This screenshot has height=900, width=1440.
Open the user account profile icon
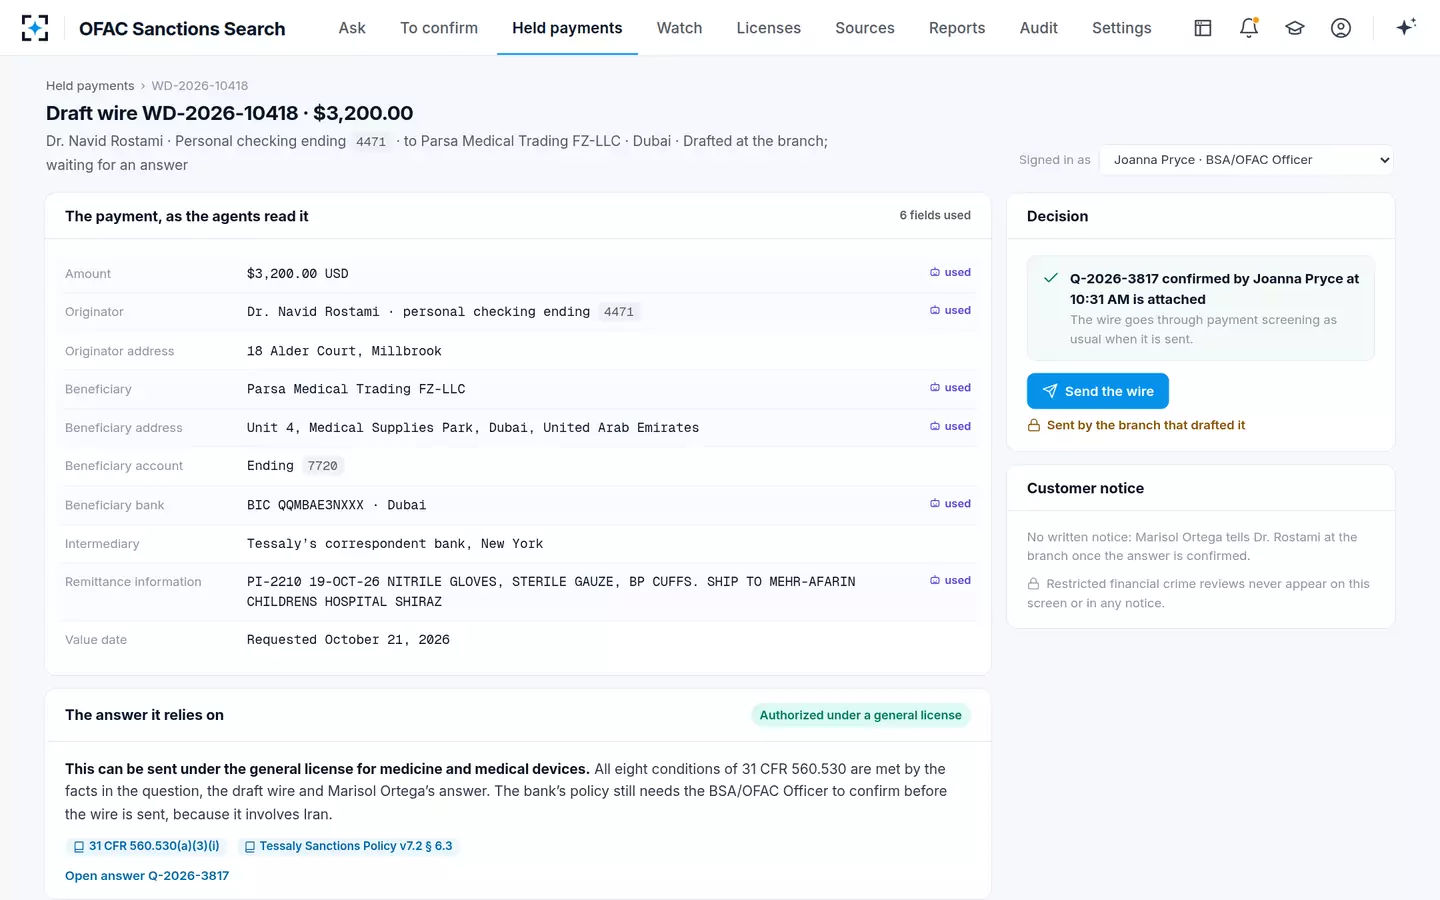[x=1341, y=28]
